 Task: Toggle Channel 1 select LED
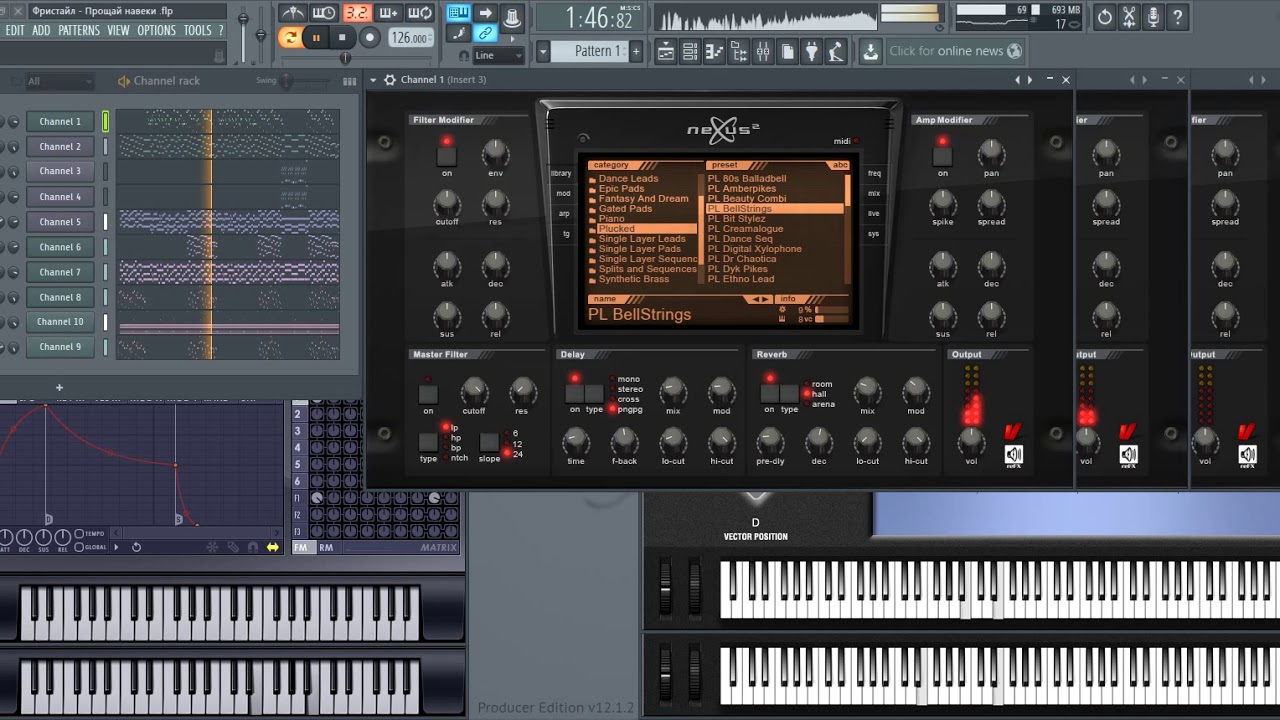105,122
